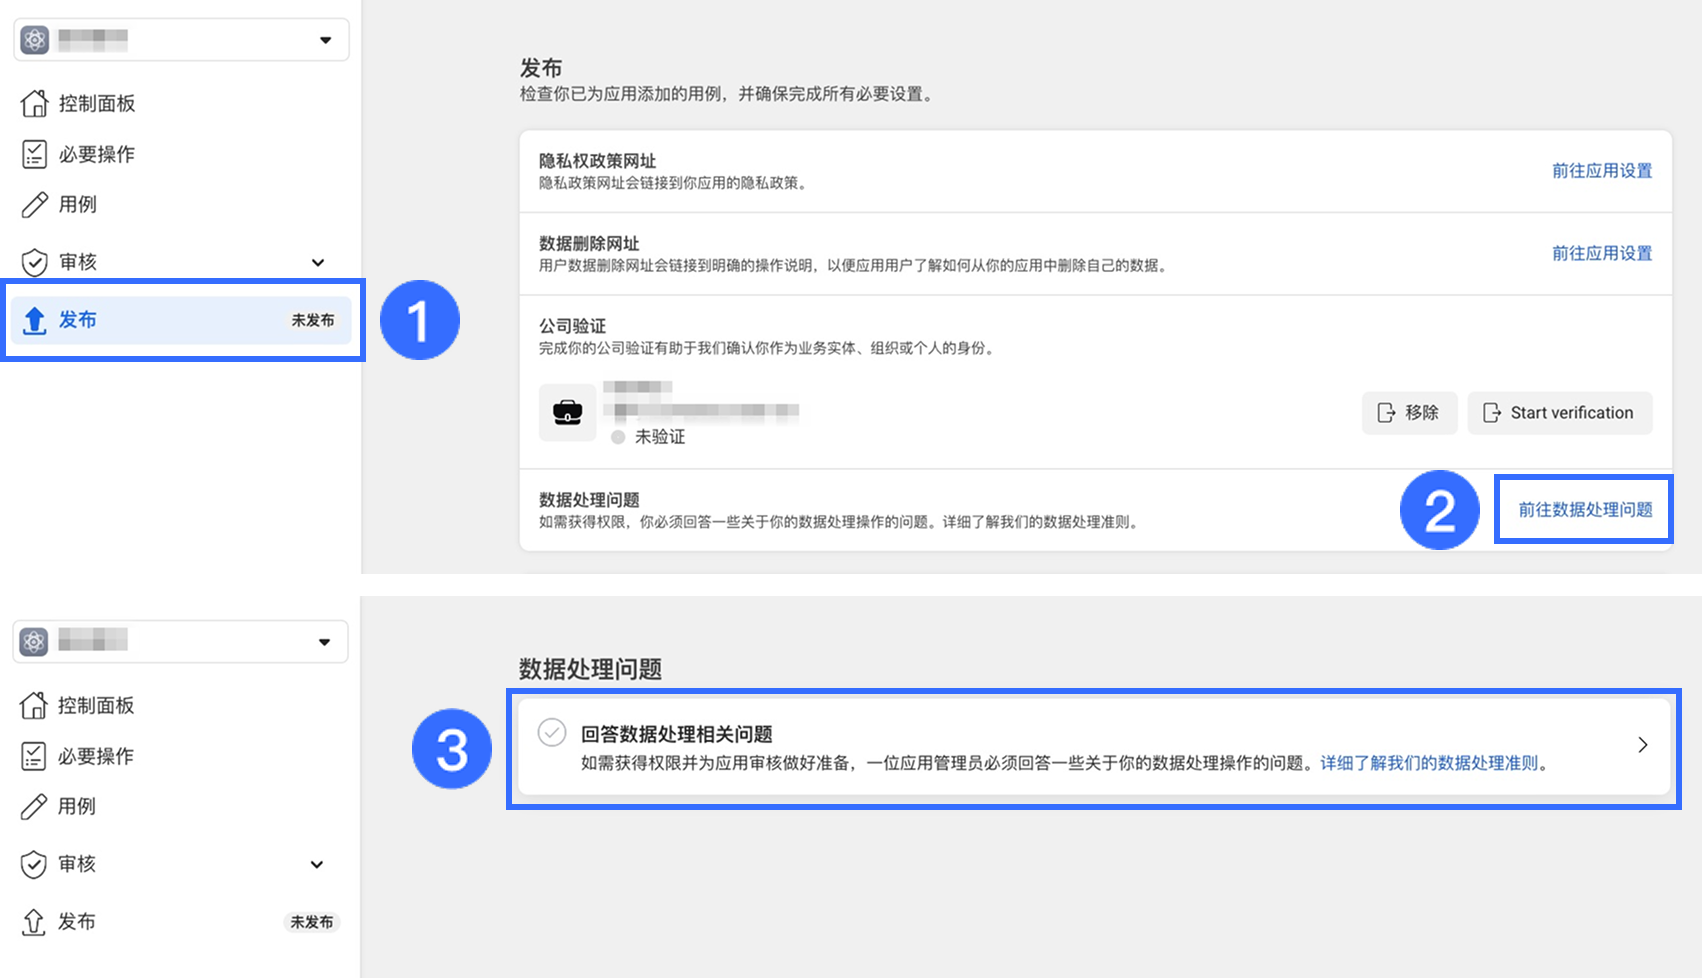Select 用例 in the lower sidebar
This screenshot has width=1702, height=978.
pos(77,807)
